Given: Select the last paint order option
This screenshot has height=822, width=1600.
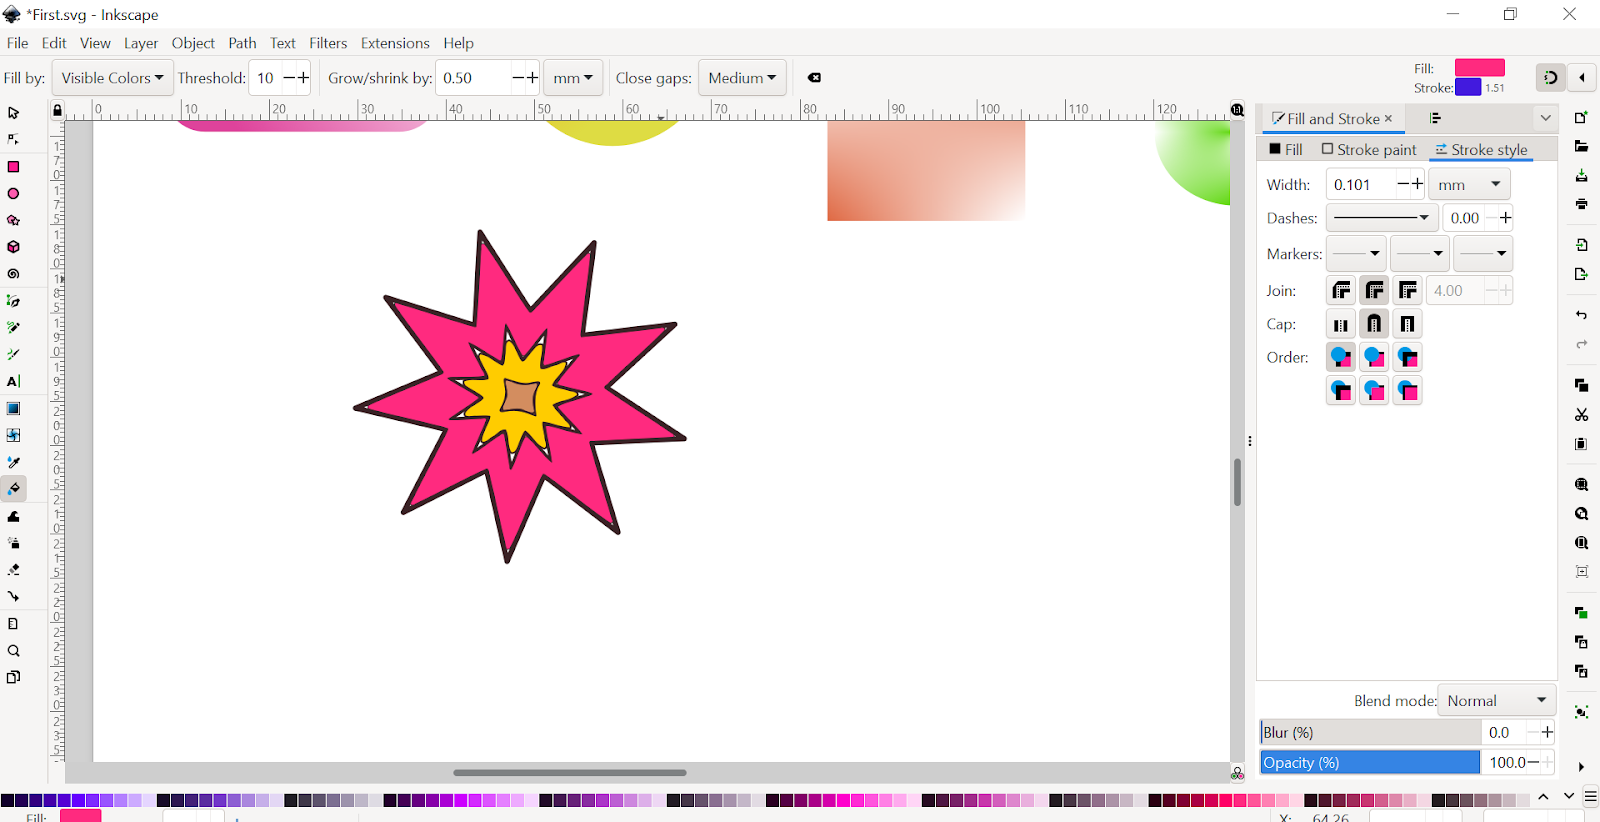Looking at the screenshot, I should point(1408,390).
